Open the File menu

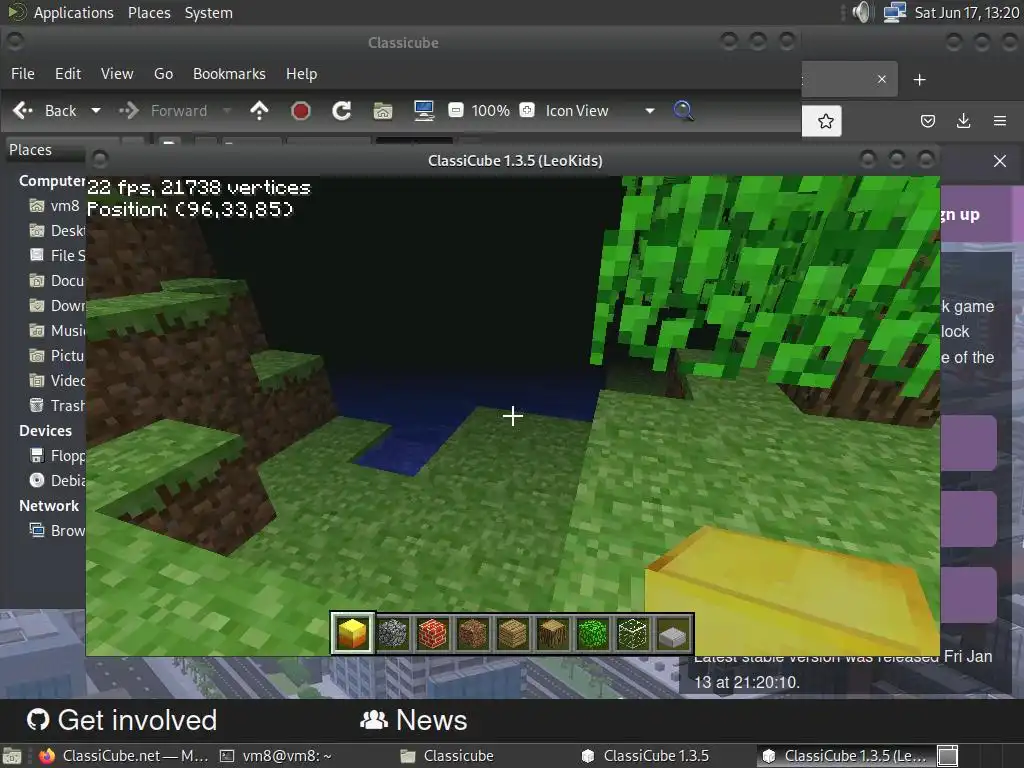click(23, 74)
